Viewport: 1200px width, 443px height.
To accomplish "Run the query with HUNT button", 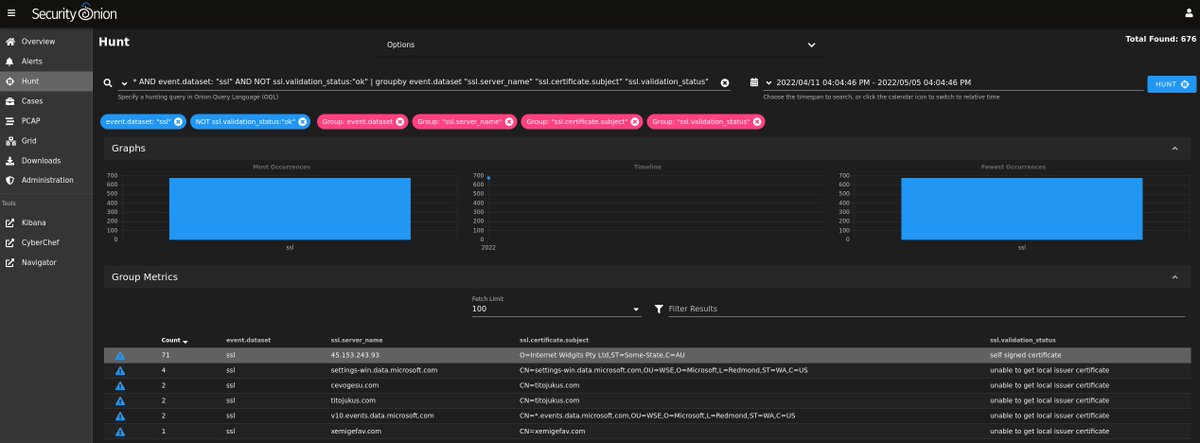I will coord(1172,84).
